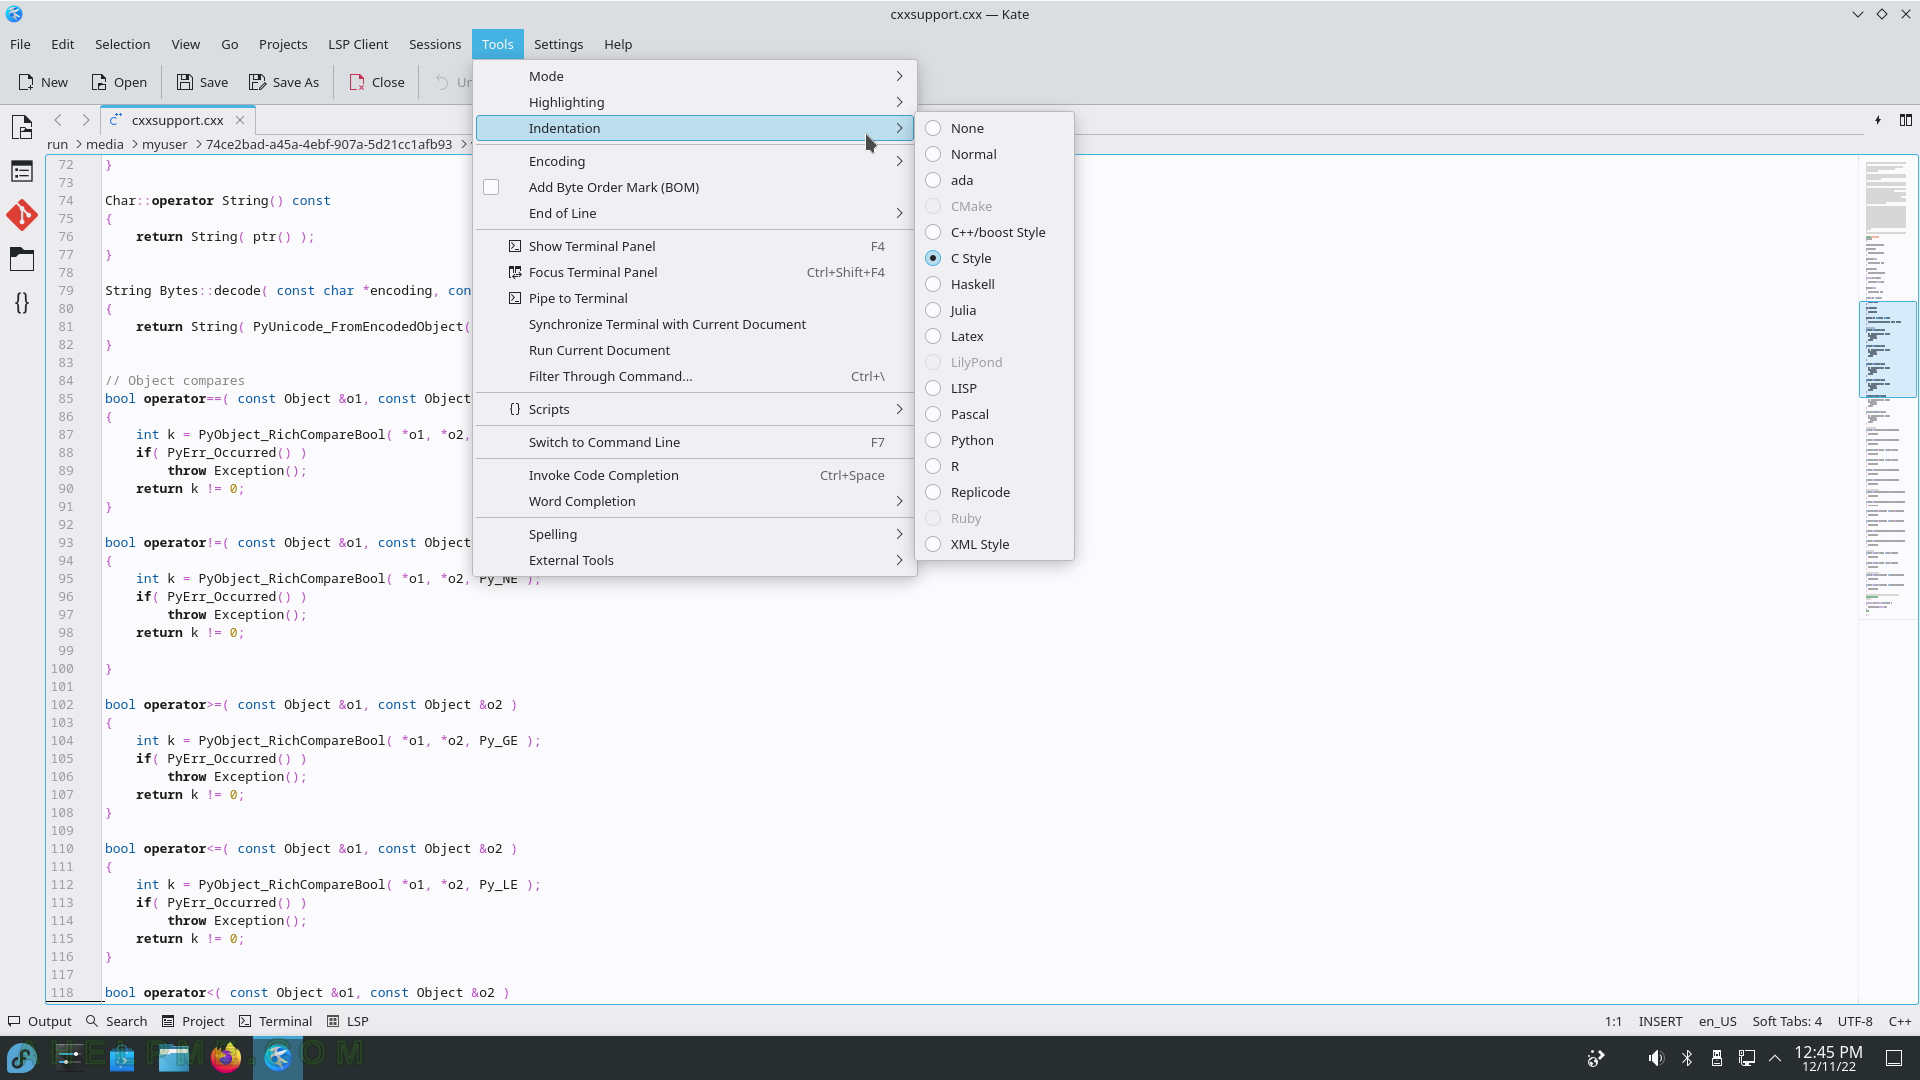Open the LSP Client menu
Viewport: 1920px width, 1080px height.
[x=358, y=44]
